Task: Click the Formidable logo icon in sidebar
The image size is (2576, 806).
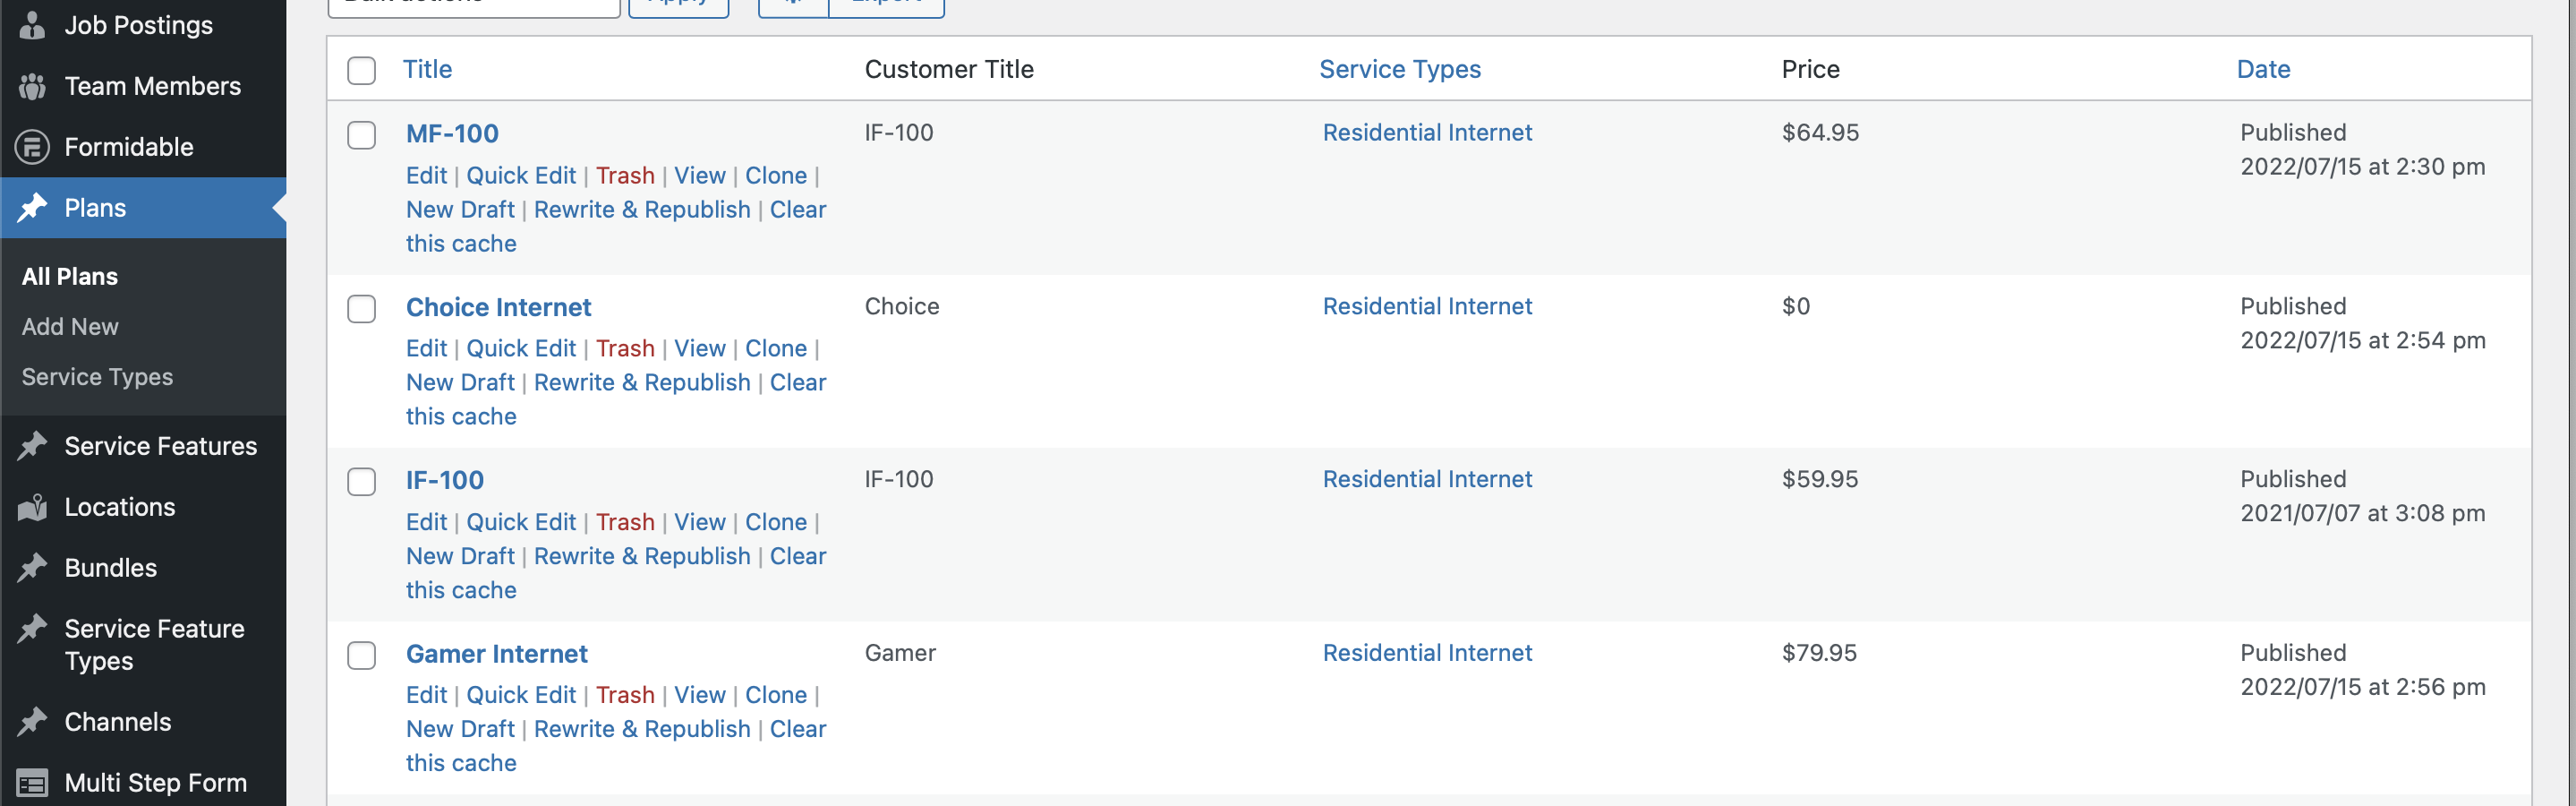Action: [x=32, y=147]
